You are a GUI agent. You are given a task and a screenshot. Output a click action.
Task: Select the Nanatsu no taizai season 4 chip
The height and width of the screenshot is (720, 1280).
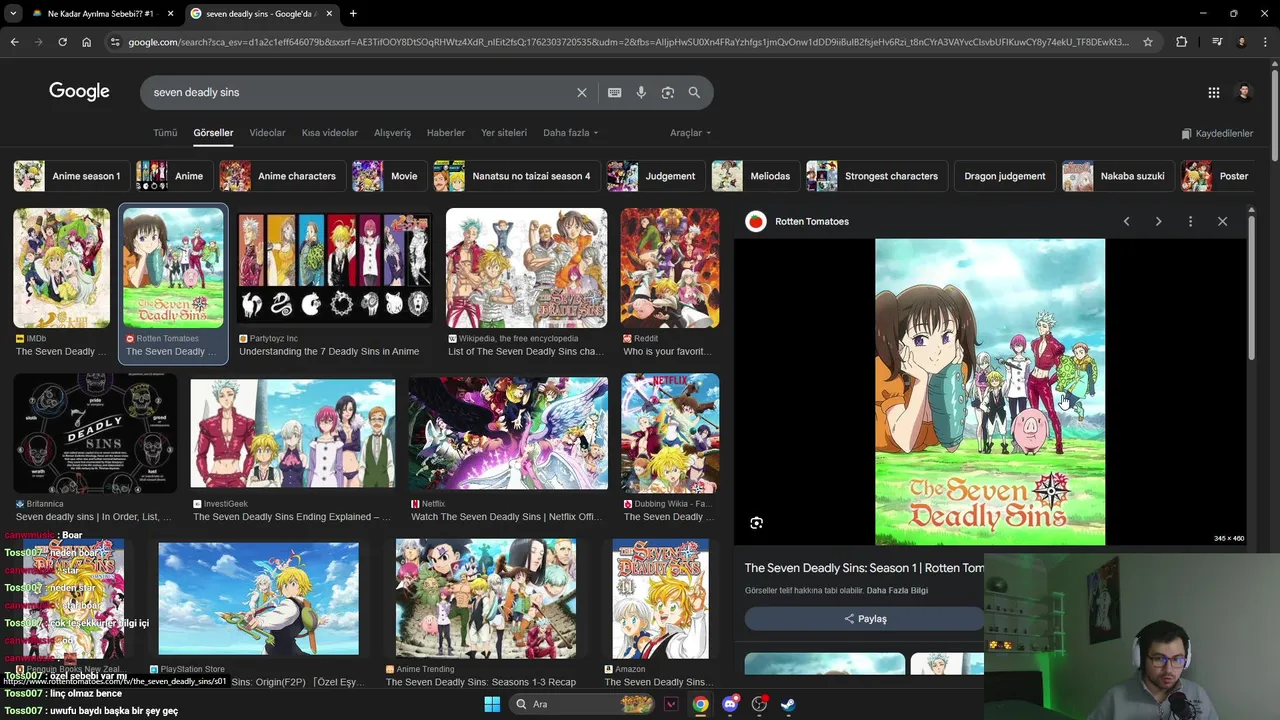click(x=516, y=176)
